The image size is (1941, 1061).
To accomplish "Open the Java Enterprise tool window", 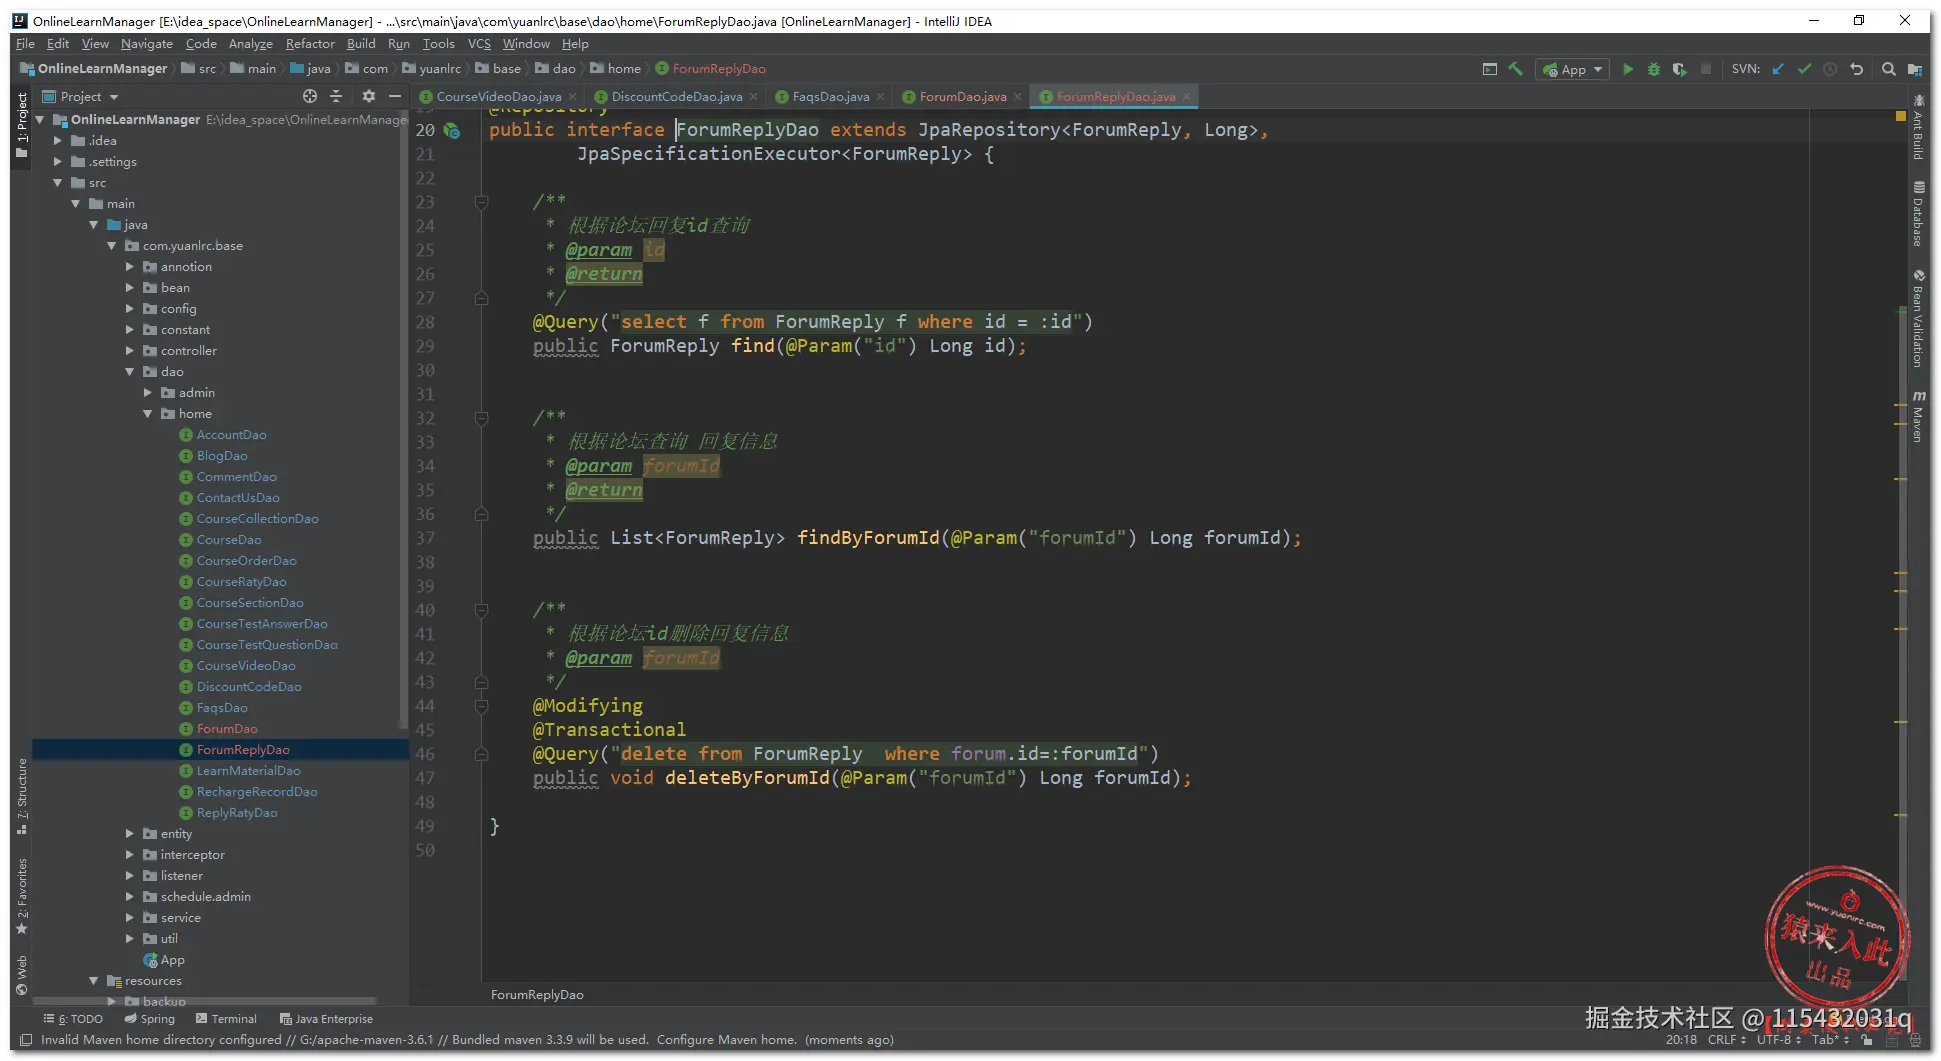I will [327, 1019].
